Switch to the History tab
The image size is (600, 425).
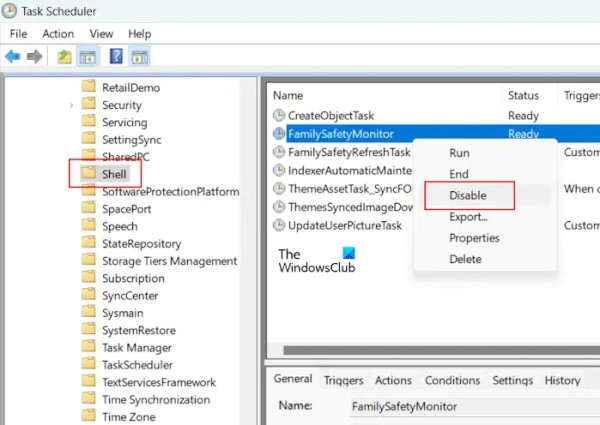pos(562,380)
